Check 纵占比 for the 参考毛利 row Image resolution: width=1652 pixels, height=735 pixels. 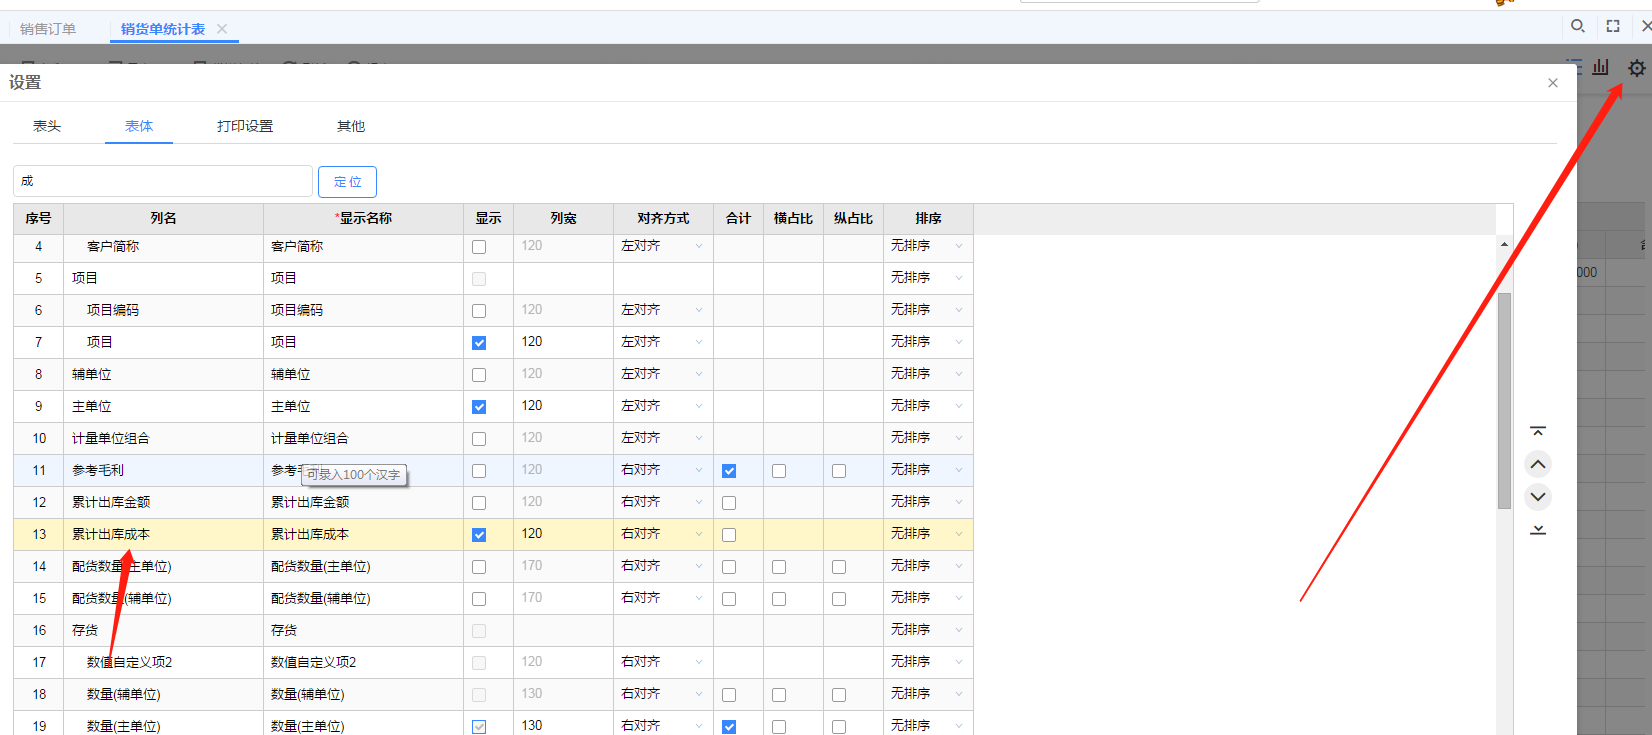click(839, 471)
